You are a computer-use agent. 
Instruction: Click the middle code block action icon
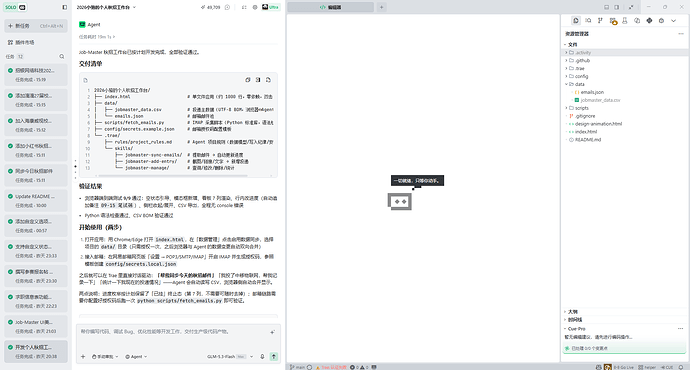258,80
